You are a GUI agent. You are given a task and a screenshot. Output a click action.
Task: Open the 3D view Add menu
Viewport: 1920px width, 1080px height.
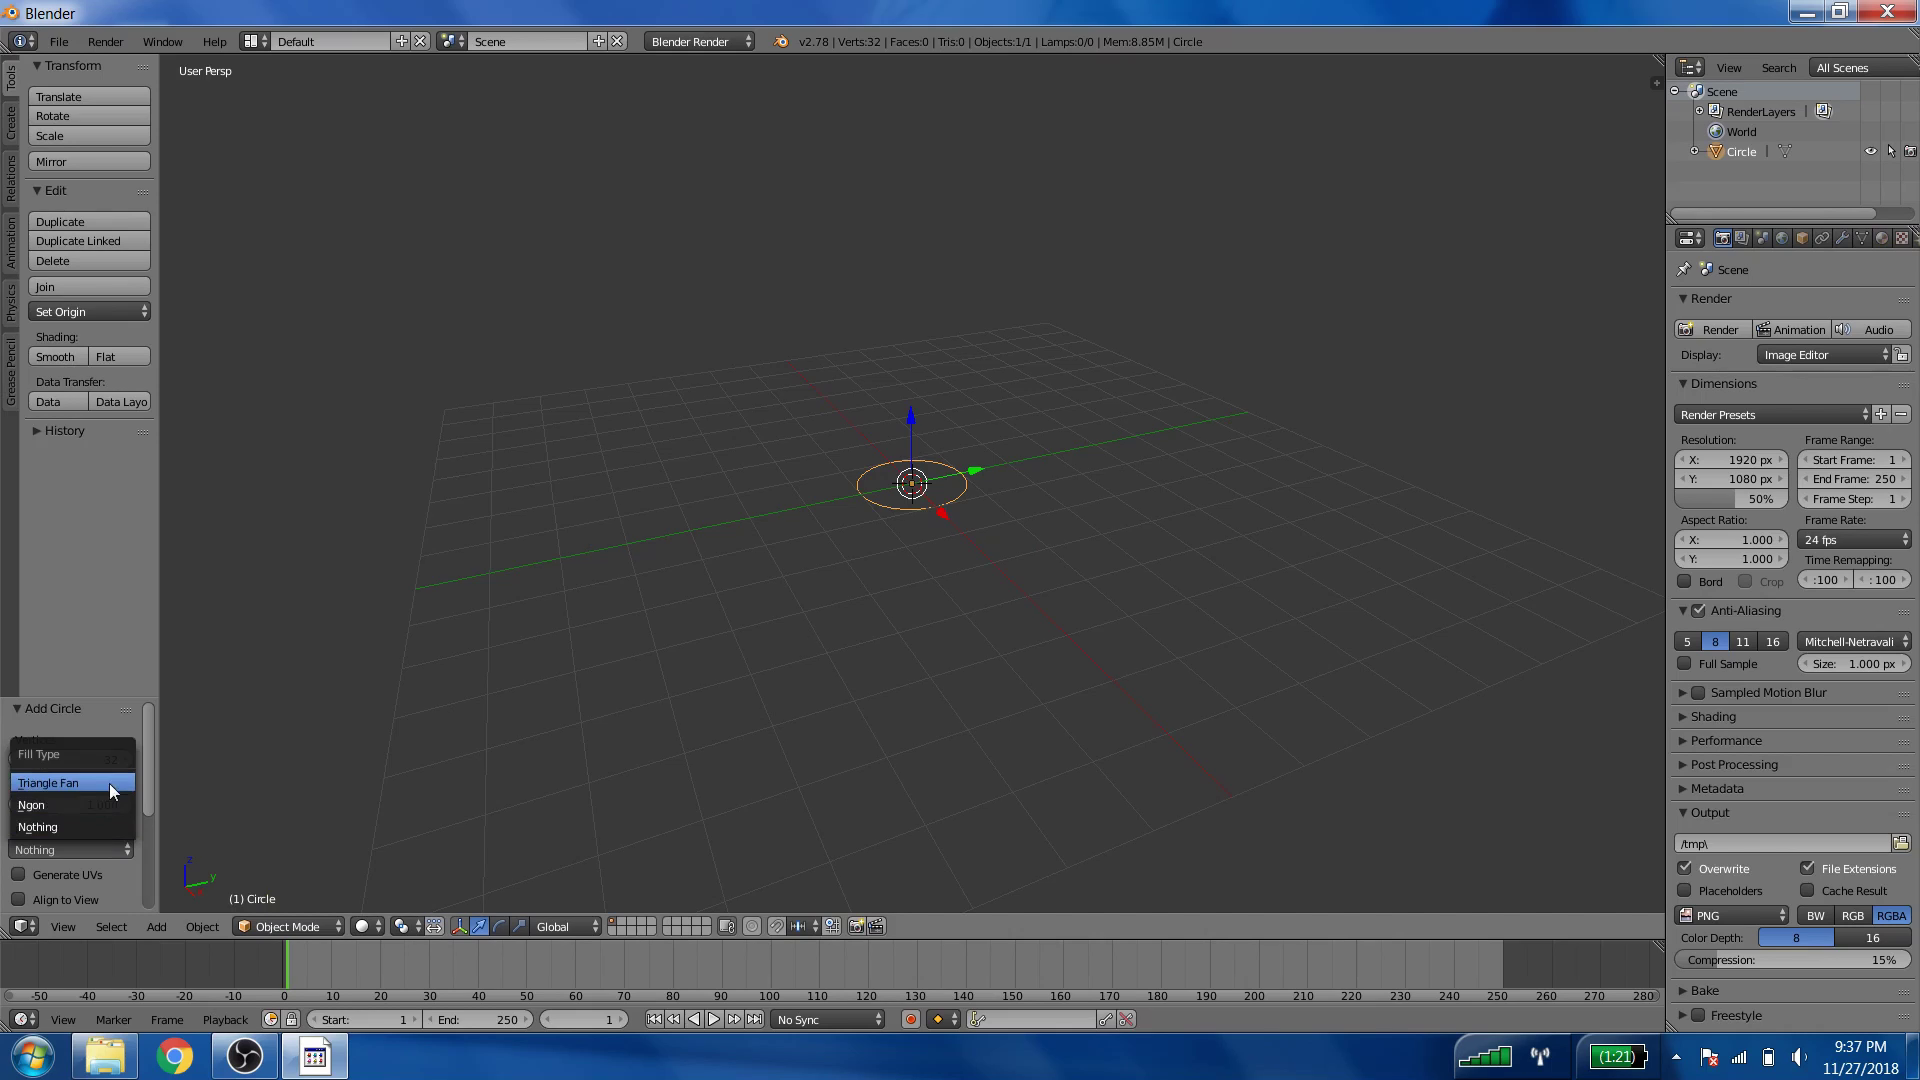pyautogui.click(x=157, y=926)
